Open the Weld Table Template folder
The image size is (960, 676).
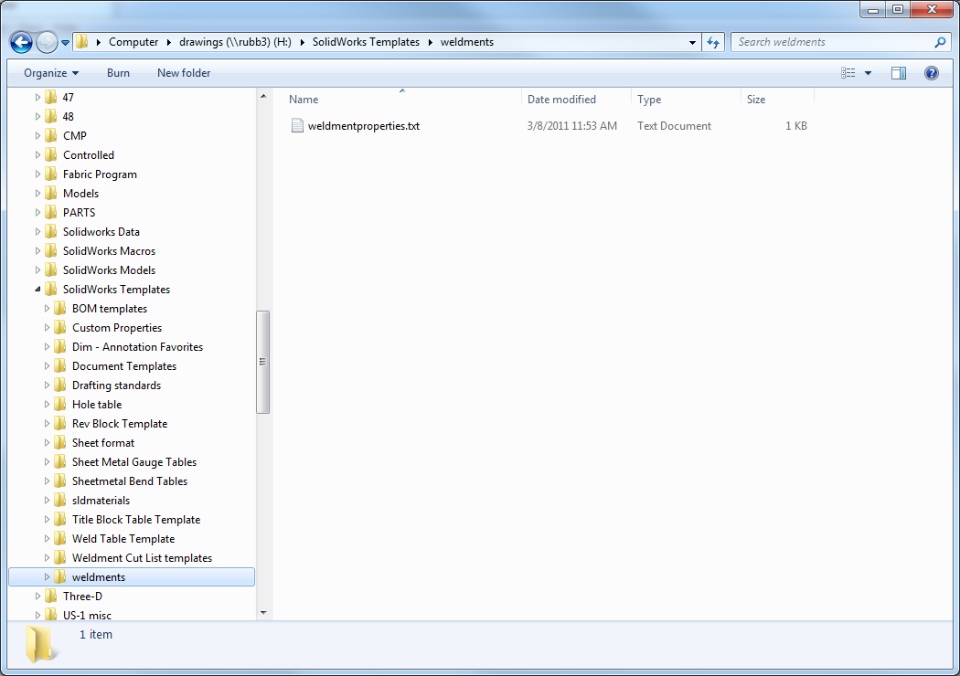point(124,539)
